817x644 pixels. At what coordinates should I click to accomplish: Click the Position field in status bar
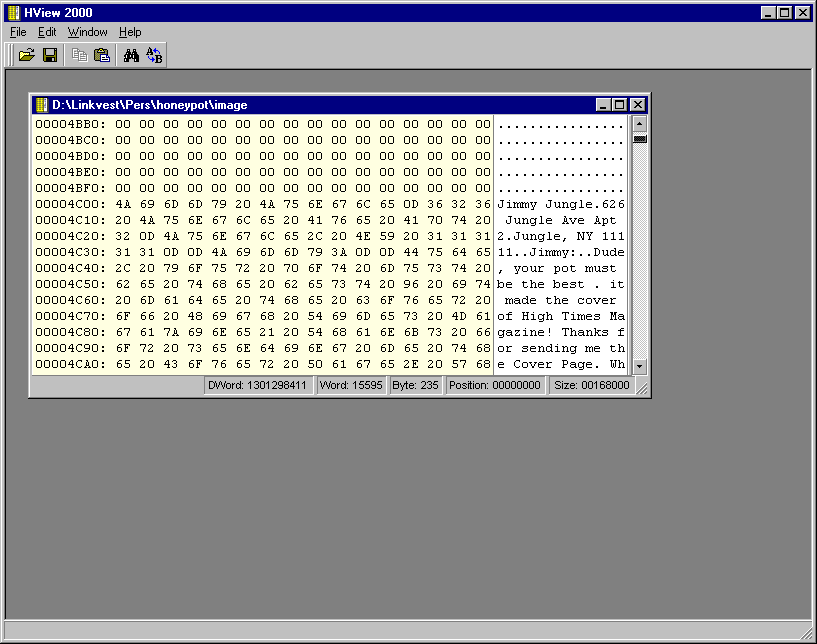coord(496,385)
